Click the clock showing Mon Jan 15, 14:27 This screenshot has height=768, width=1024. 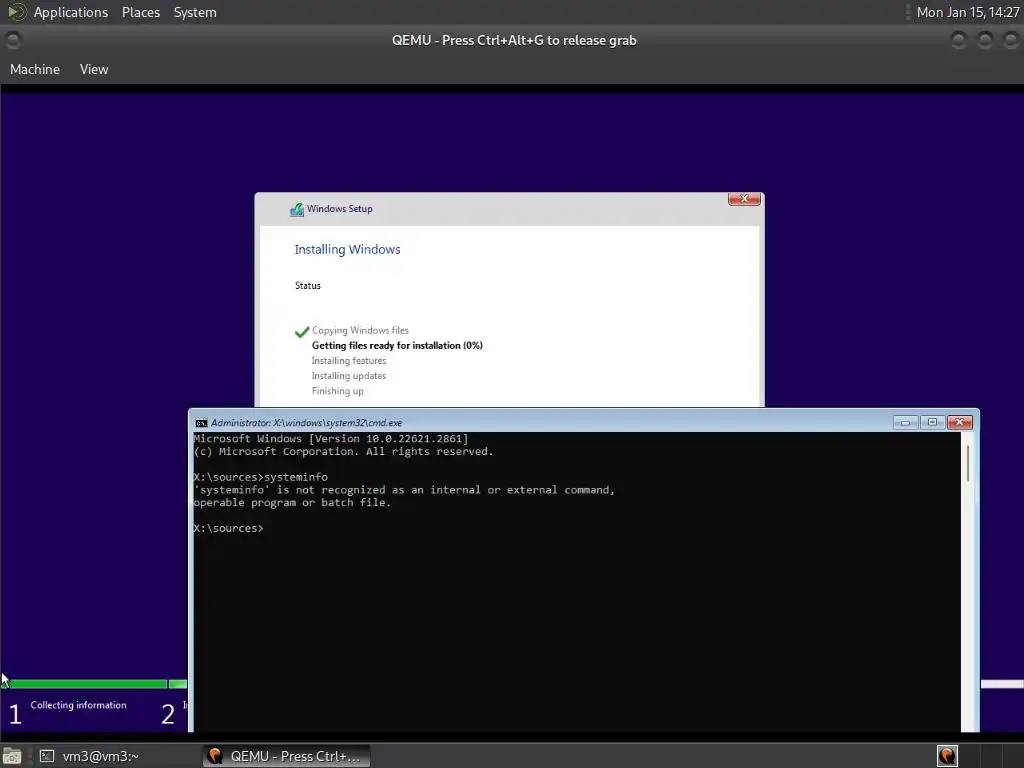tap(967, 12)
